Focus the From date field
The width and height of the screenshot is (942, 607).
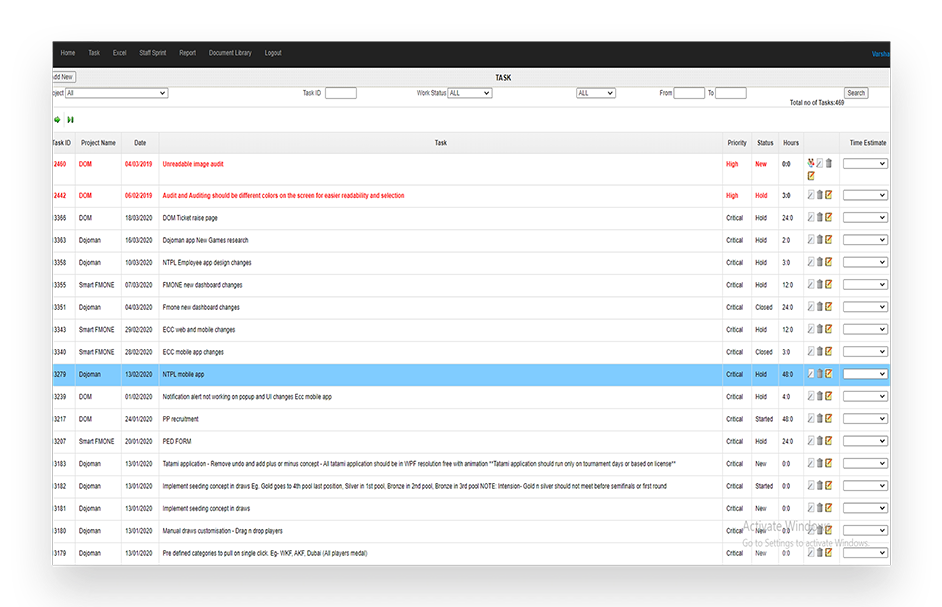689,93
